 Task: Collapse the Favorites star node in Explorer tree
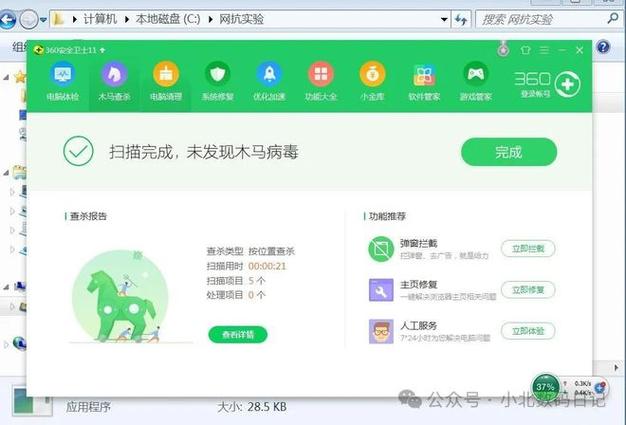point(6,77)
